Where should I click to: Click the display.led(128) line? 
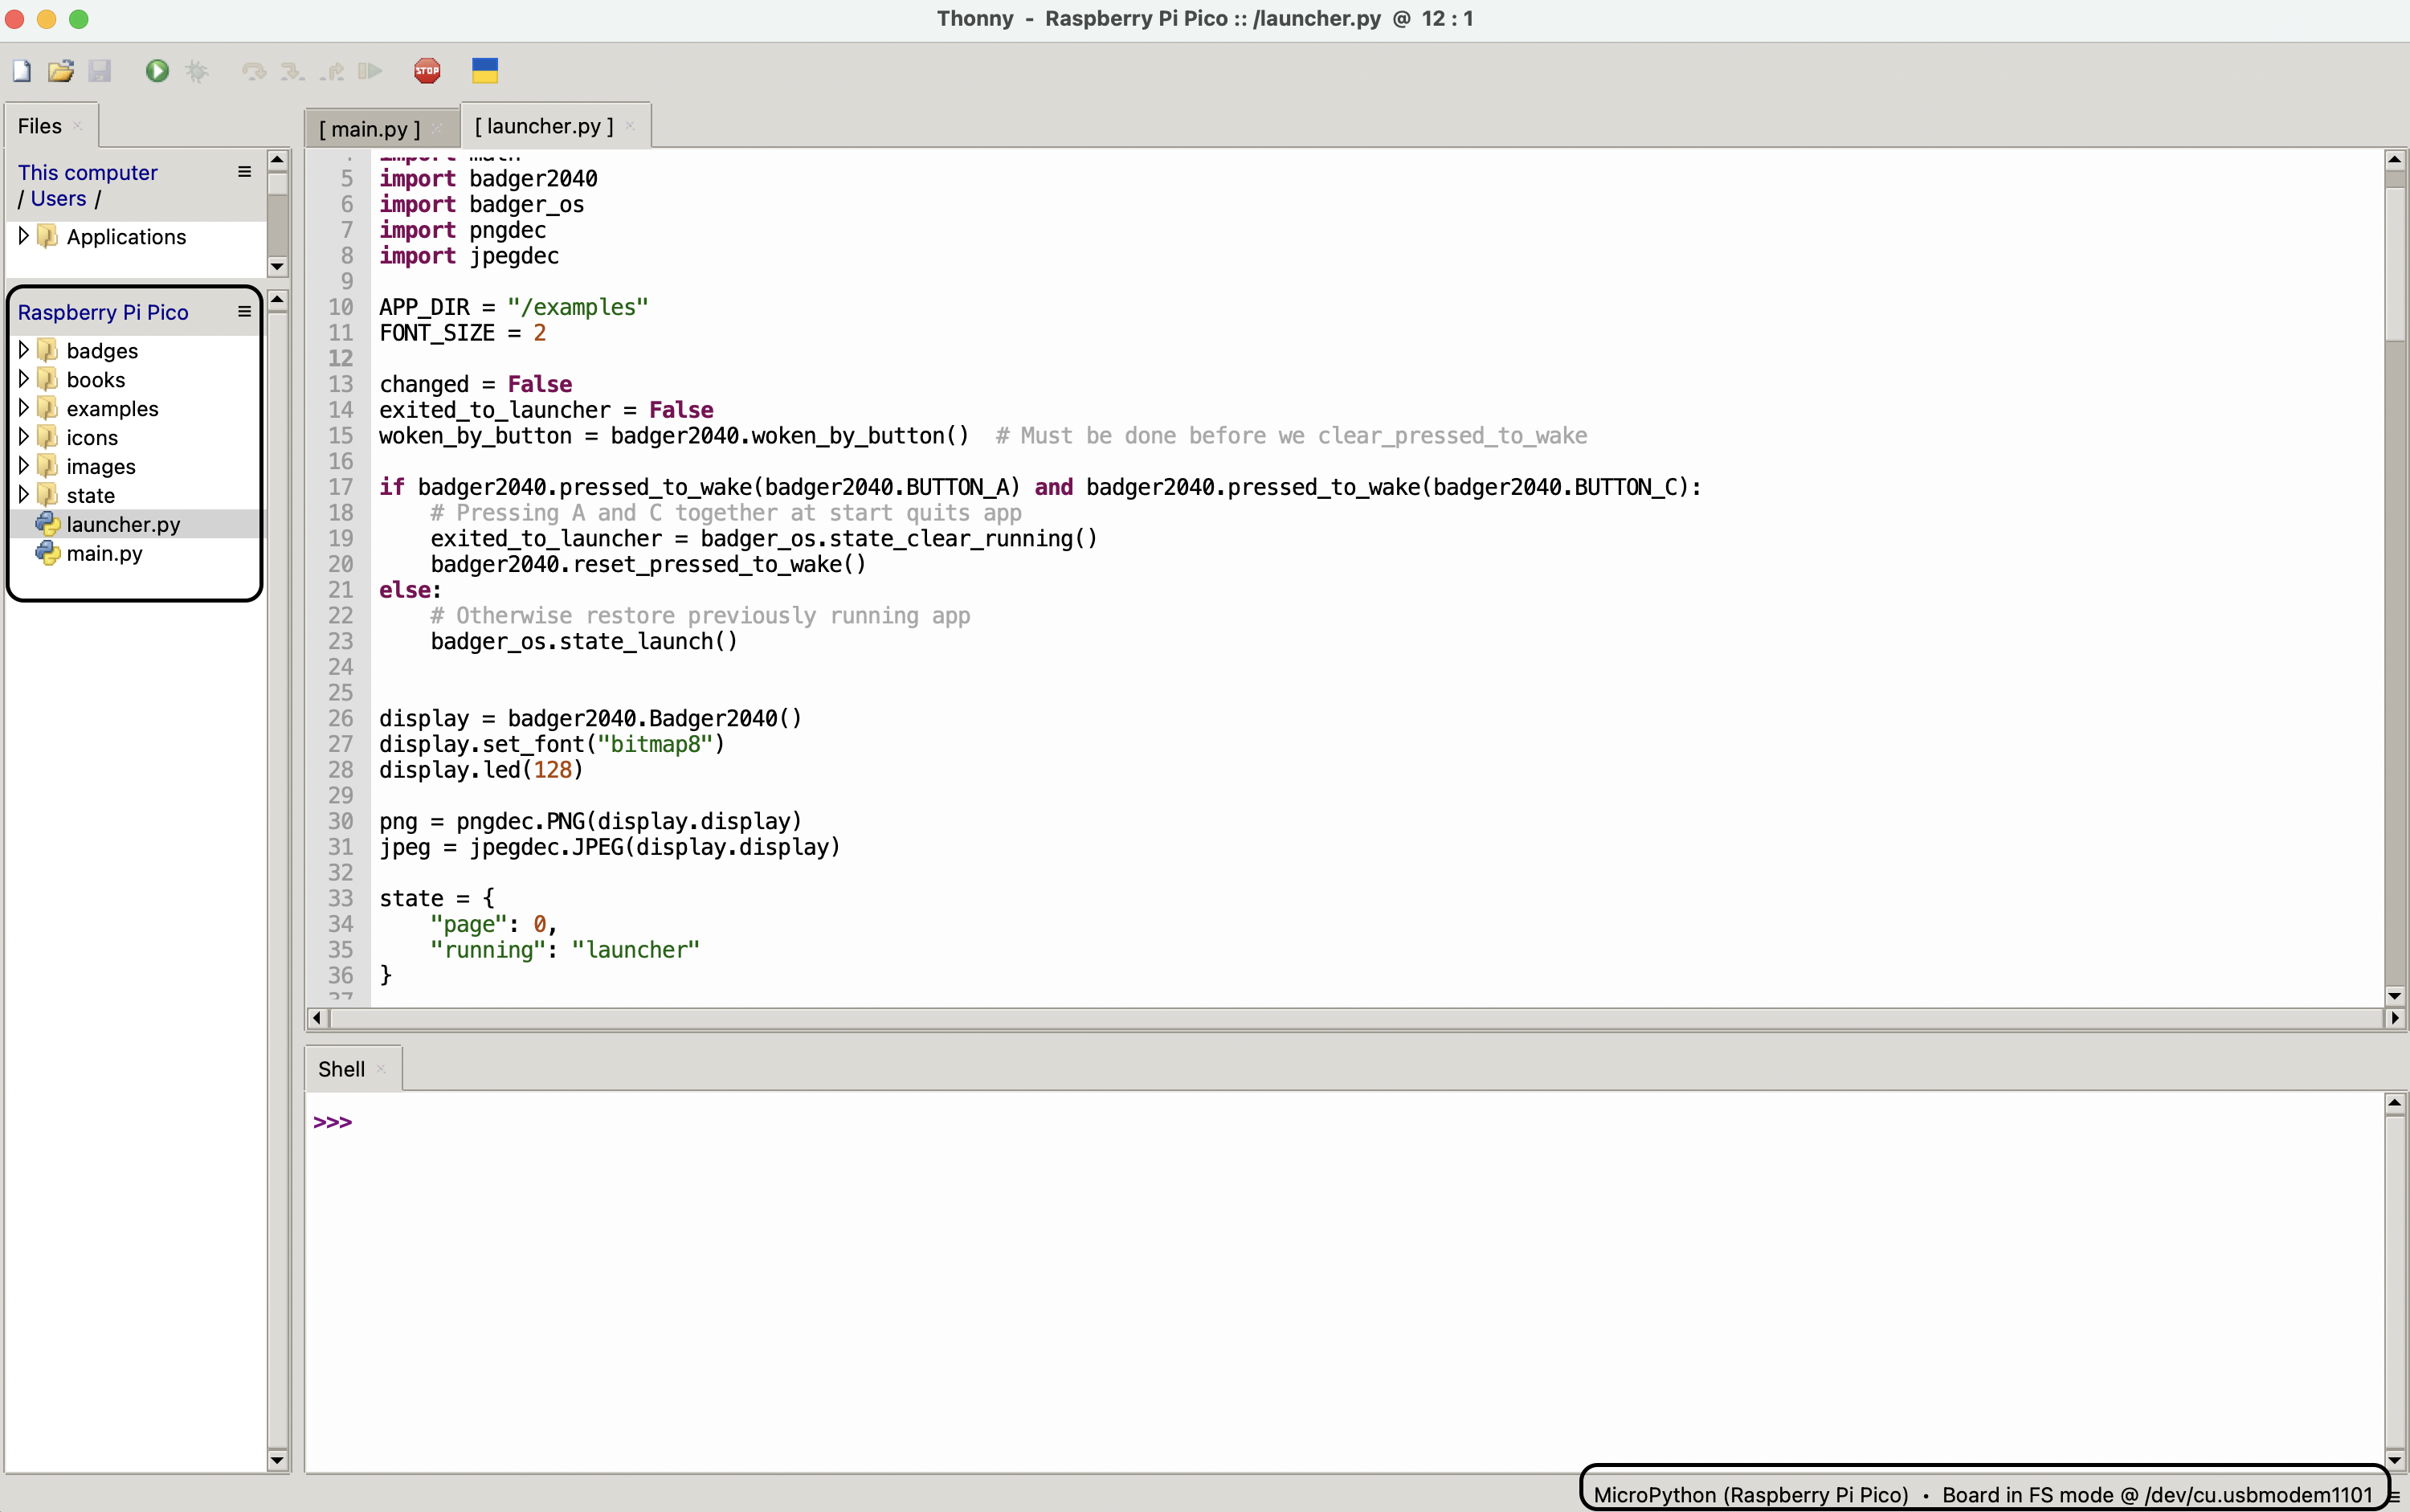click(x=481, y=770)
